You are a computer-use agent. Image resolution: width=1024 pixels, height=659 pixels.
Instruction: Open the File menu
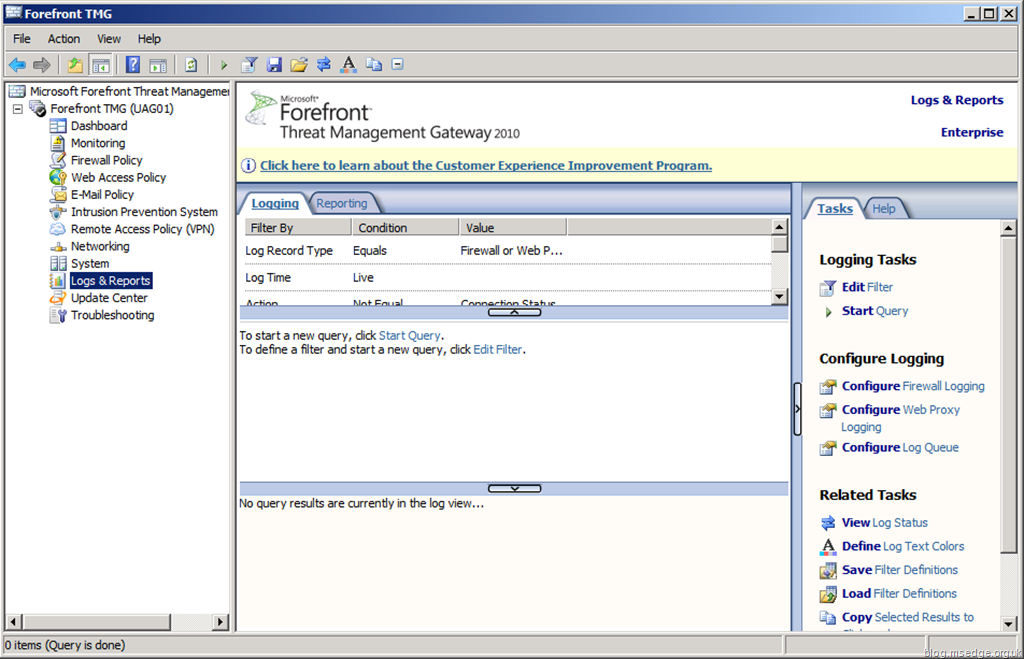22,39
